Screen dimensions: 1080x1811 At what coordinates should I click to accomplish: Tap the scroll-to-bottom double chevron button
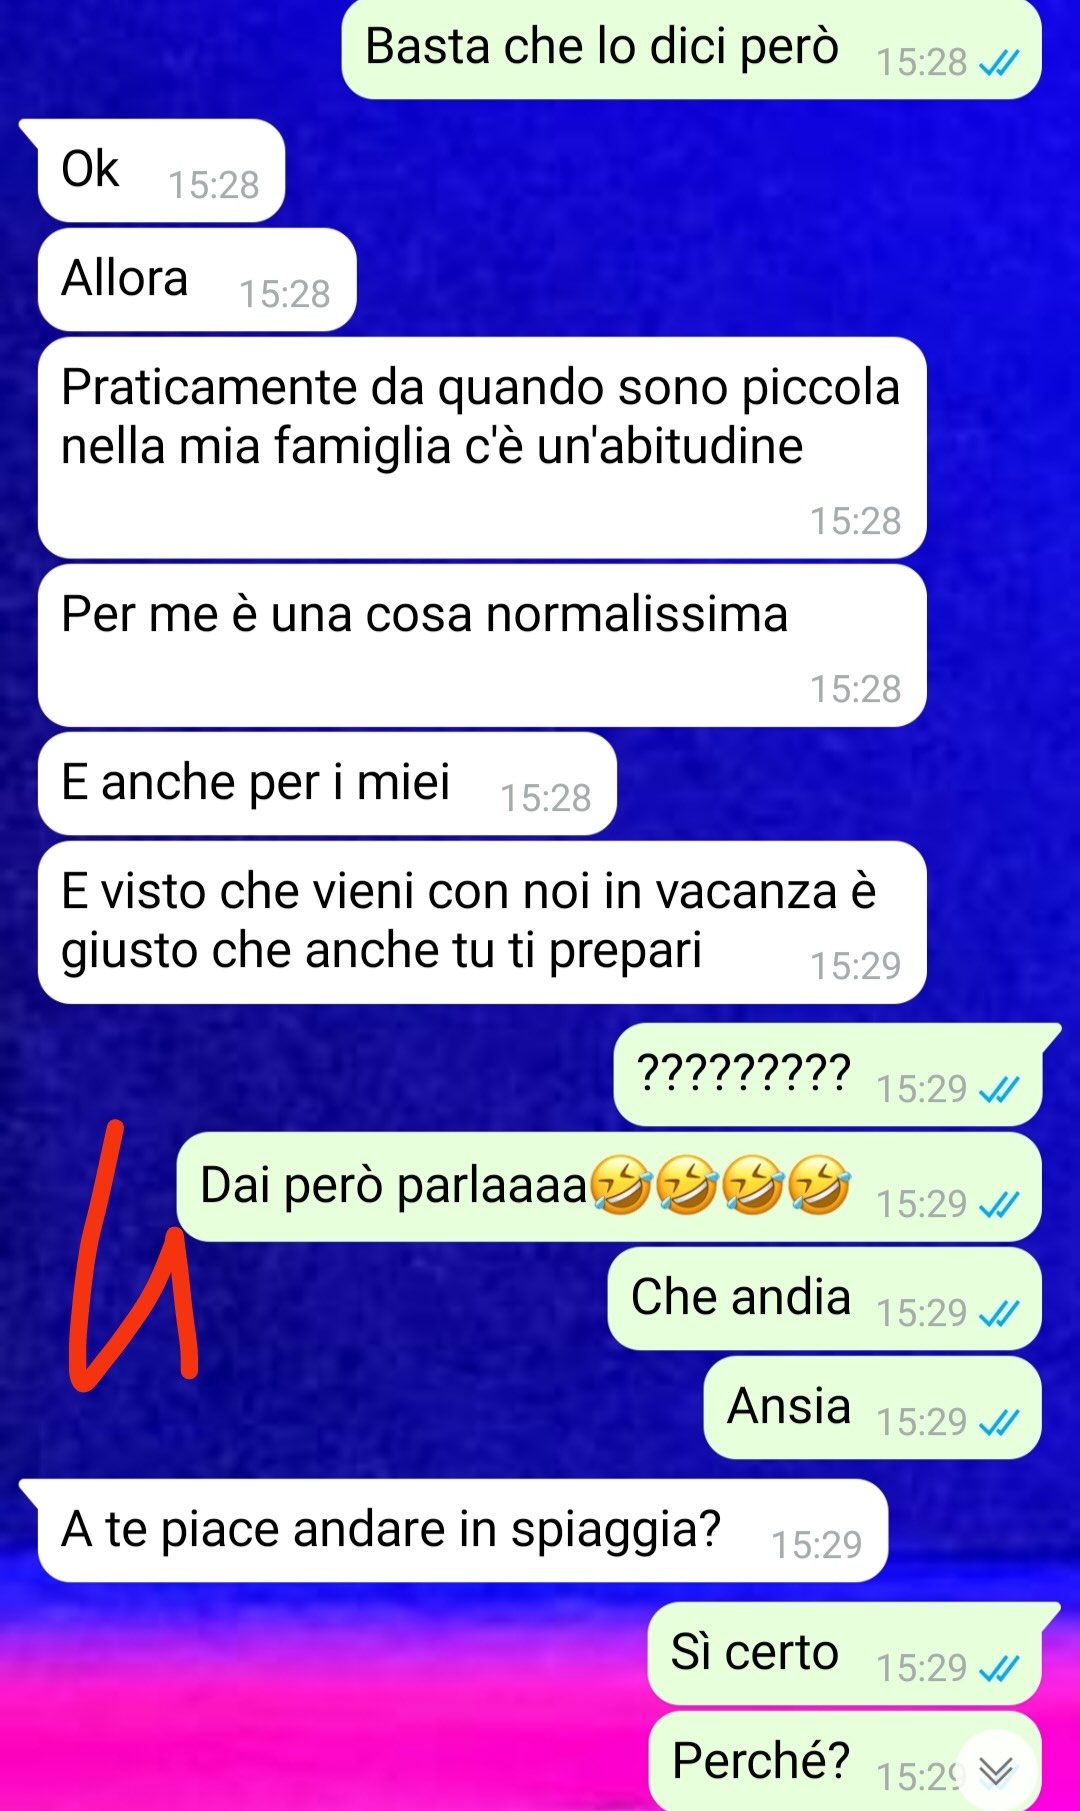996,1770
